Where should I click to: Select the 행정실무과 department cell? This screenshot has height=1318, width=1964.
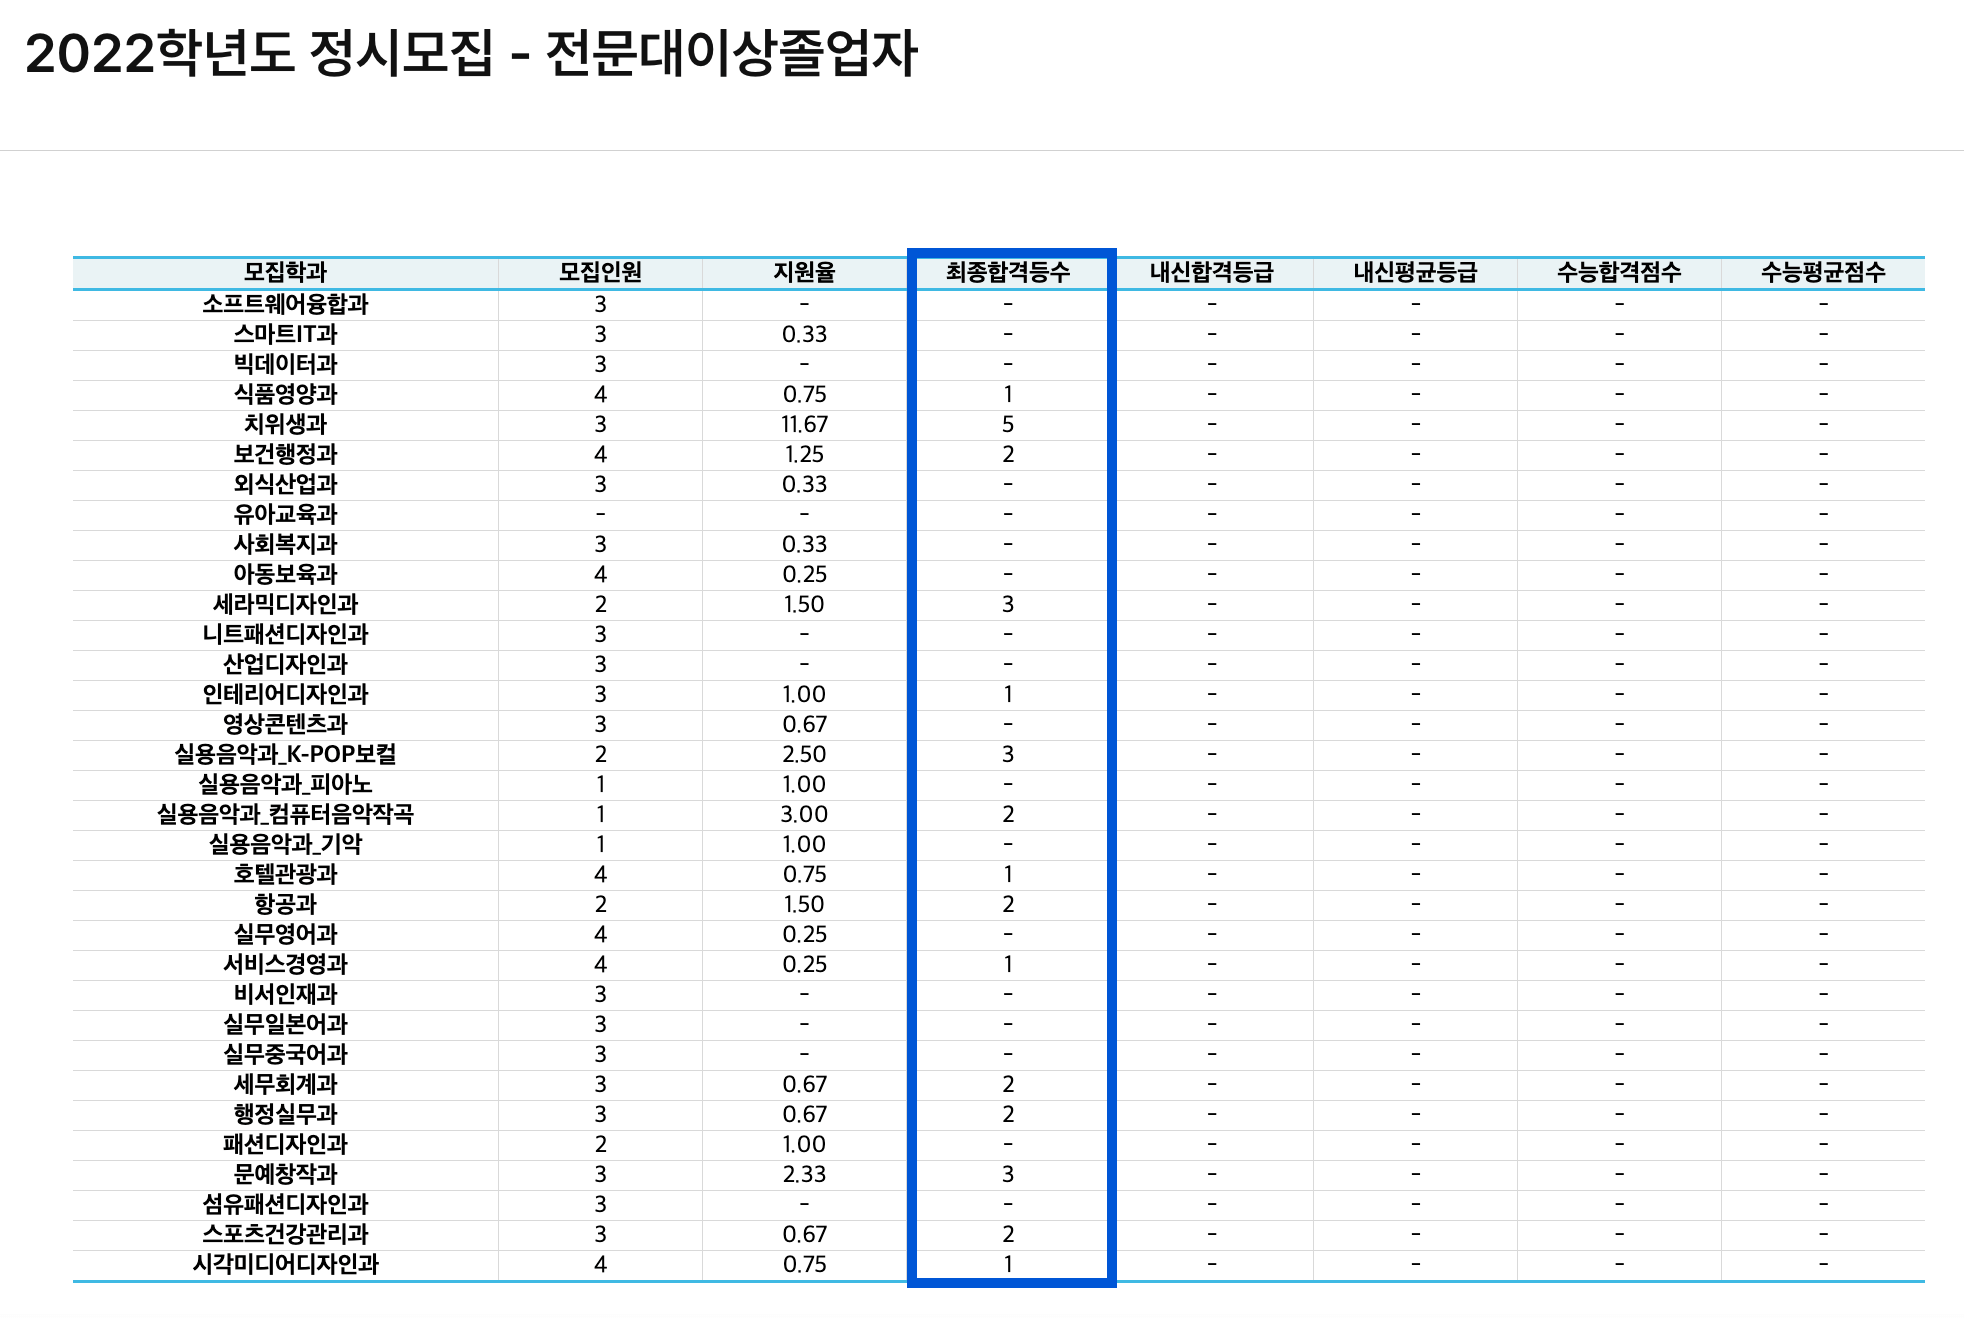[286, 1114]
